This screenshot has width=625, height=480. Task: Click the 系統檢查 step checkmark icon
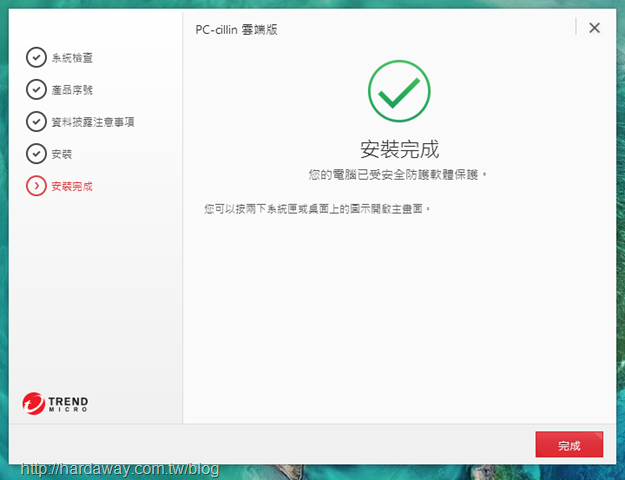[x=36, y=57]
